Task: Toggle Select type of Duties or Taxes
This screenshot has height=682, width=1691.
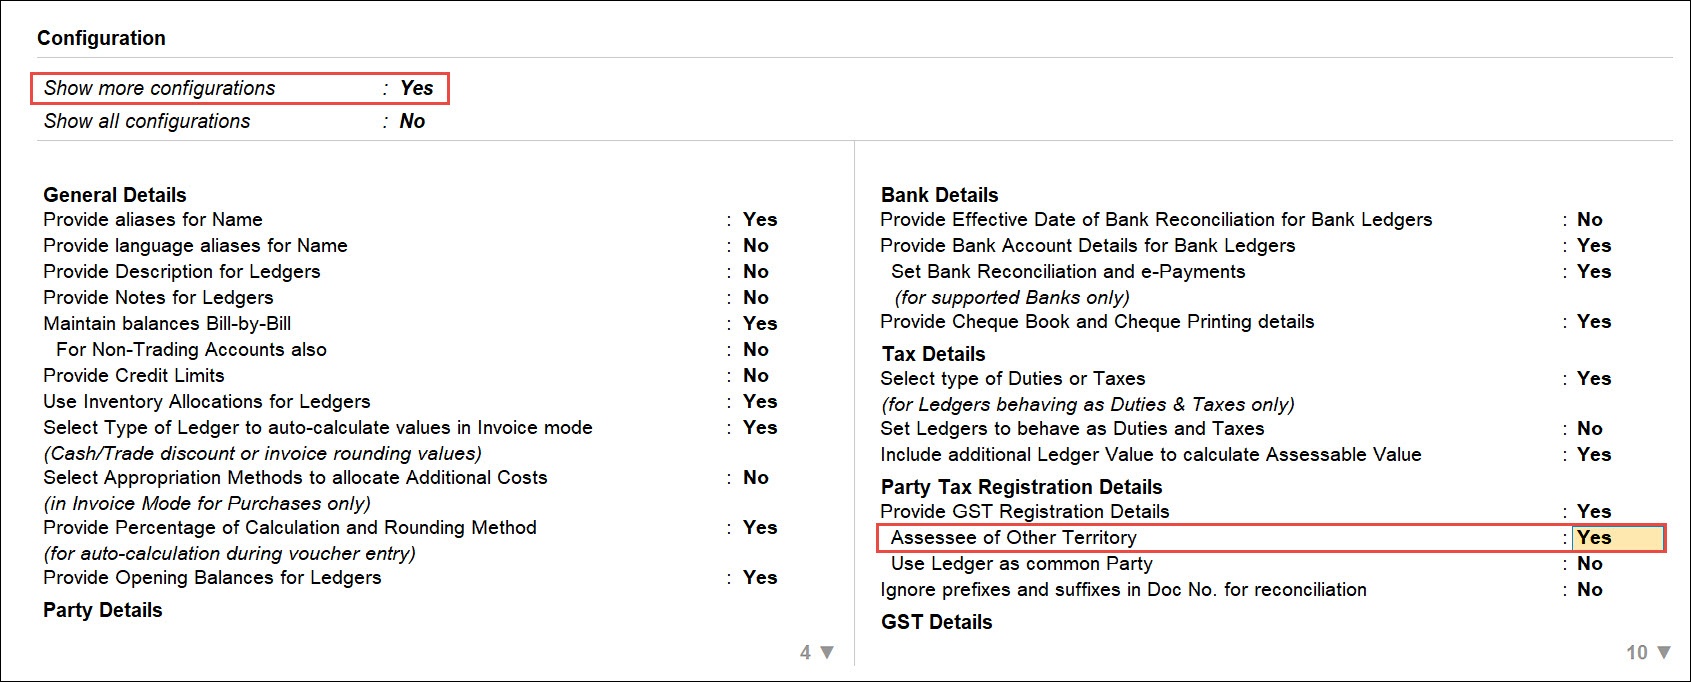Action: click(x=1594, y=378)
